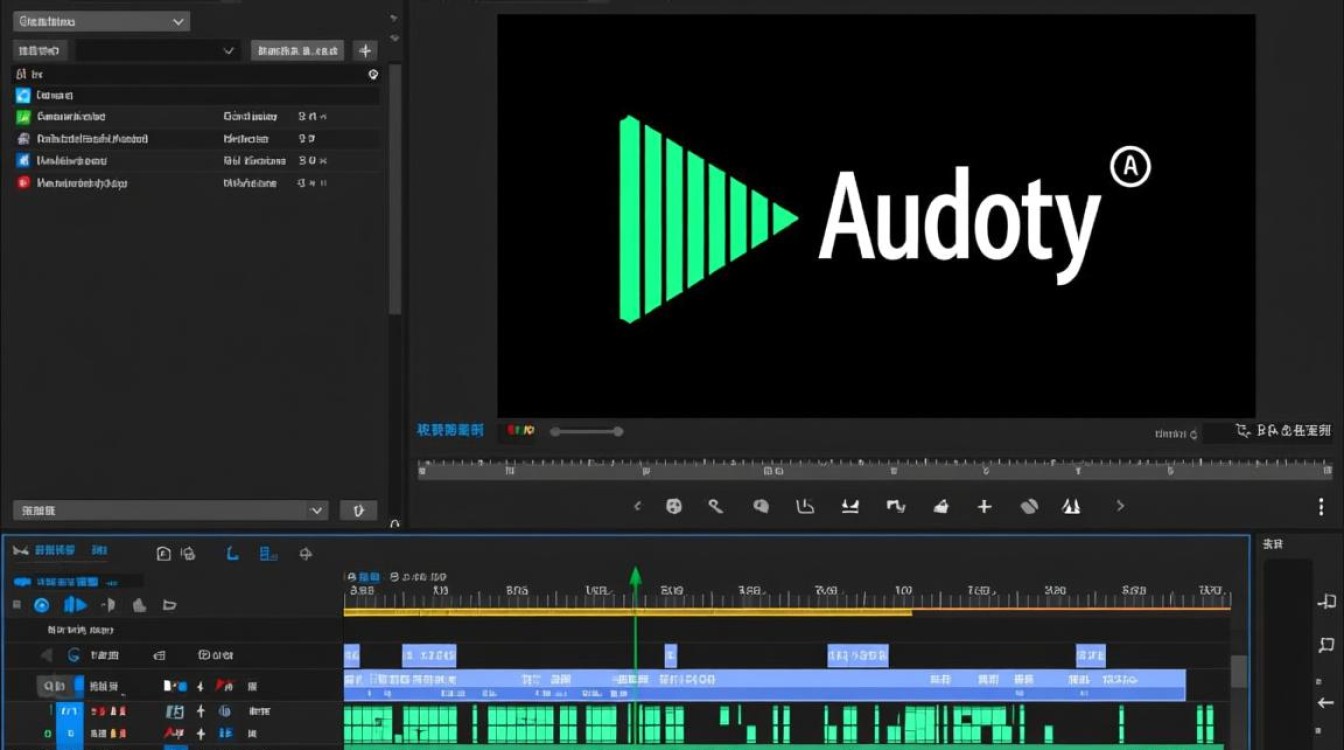Click the blue play icon in timeline controls

pyautogui.click(x=75, y=605)
